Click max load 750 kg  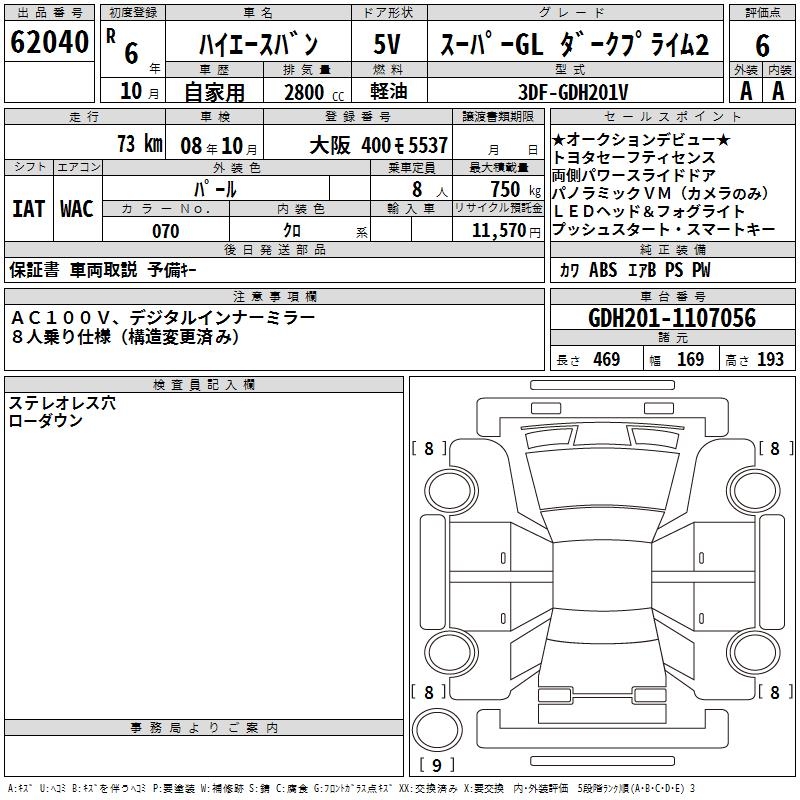(515, 189)
